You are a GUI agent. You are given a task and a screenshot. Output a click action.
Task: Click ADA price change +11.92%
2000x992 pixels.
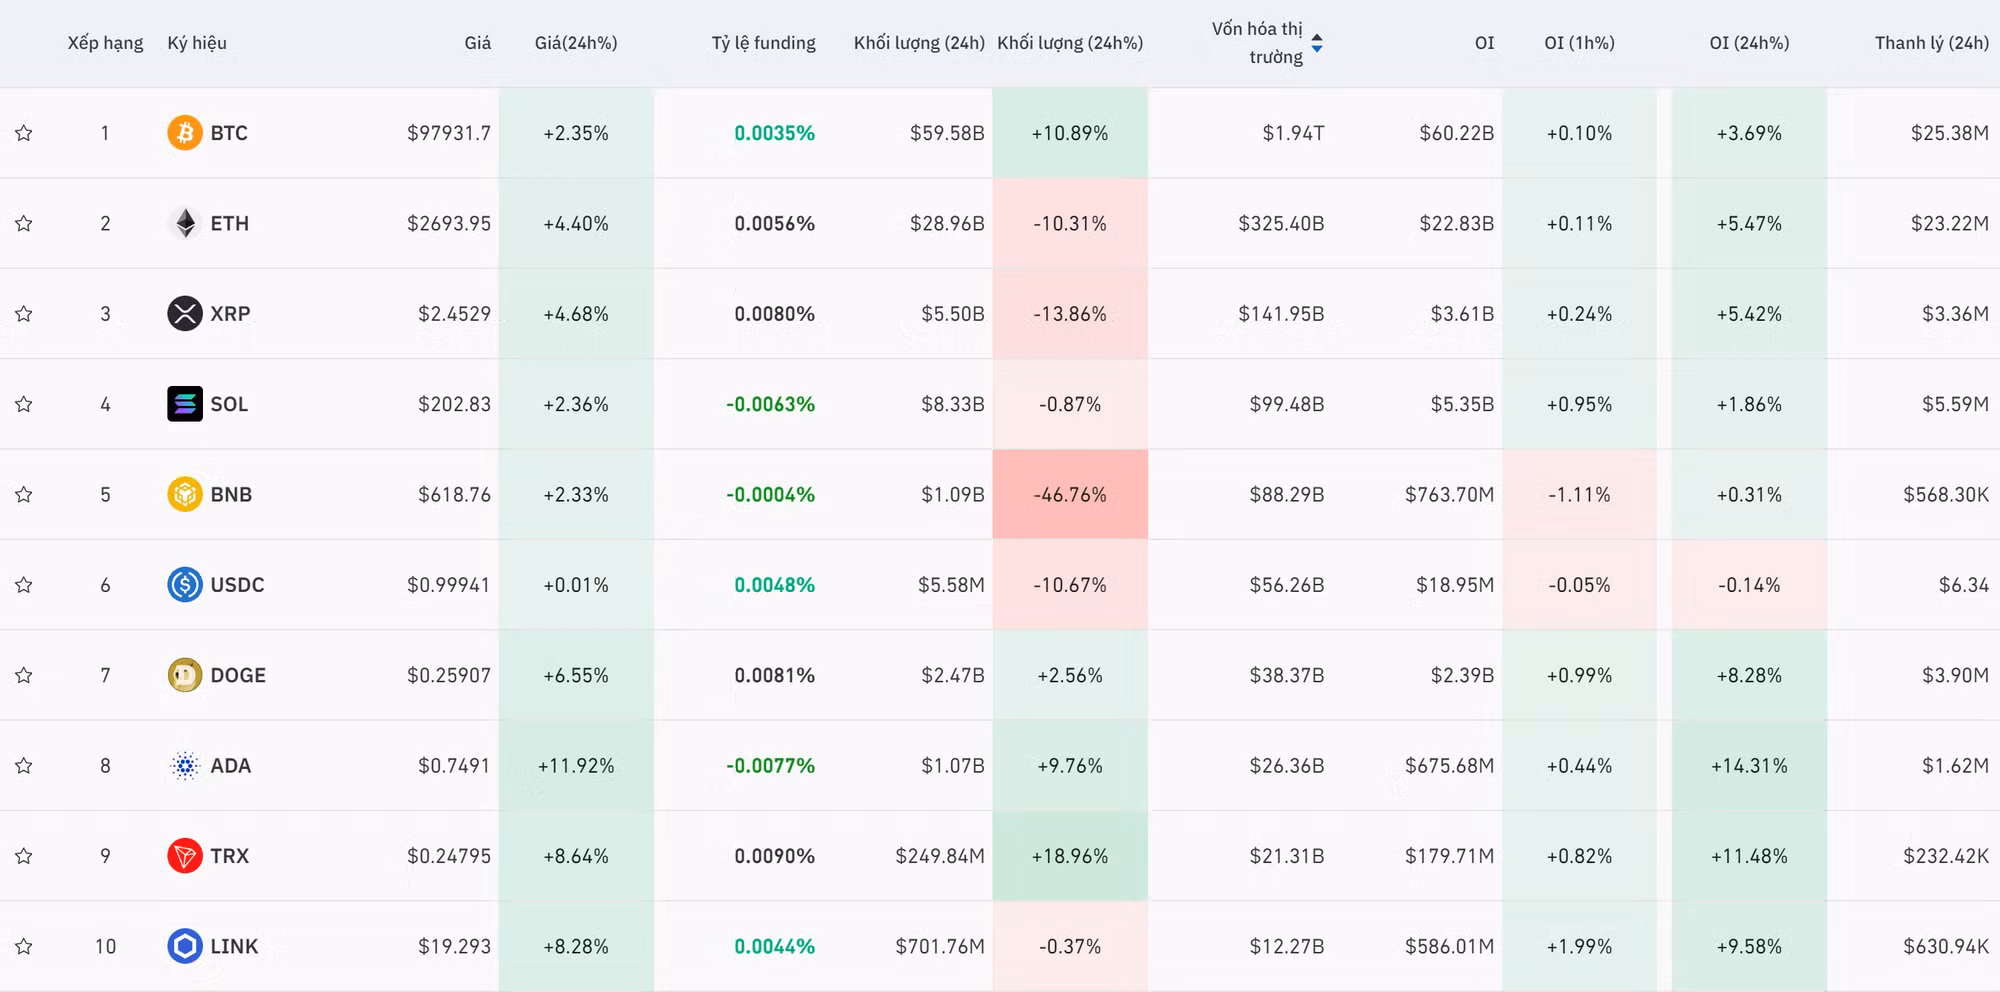click(576, 766)
